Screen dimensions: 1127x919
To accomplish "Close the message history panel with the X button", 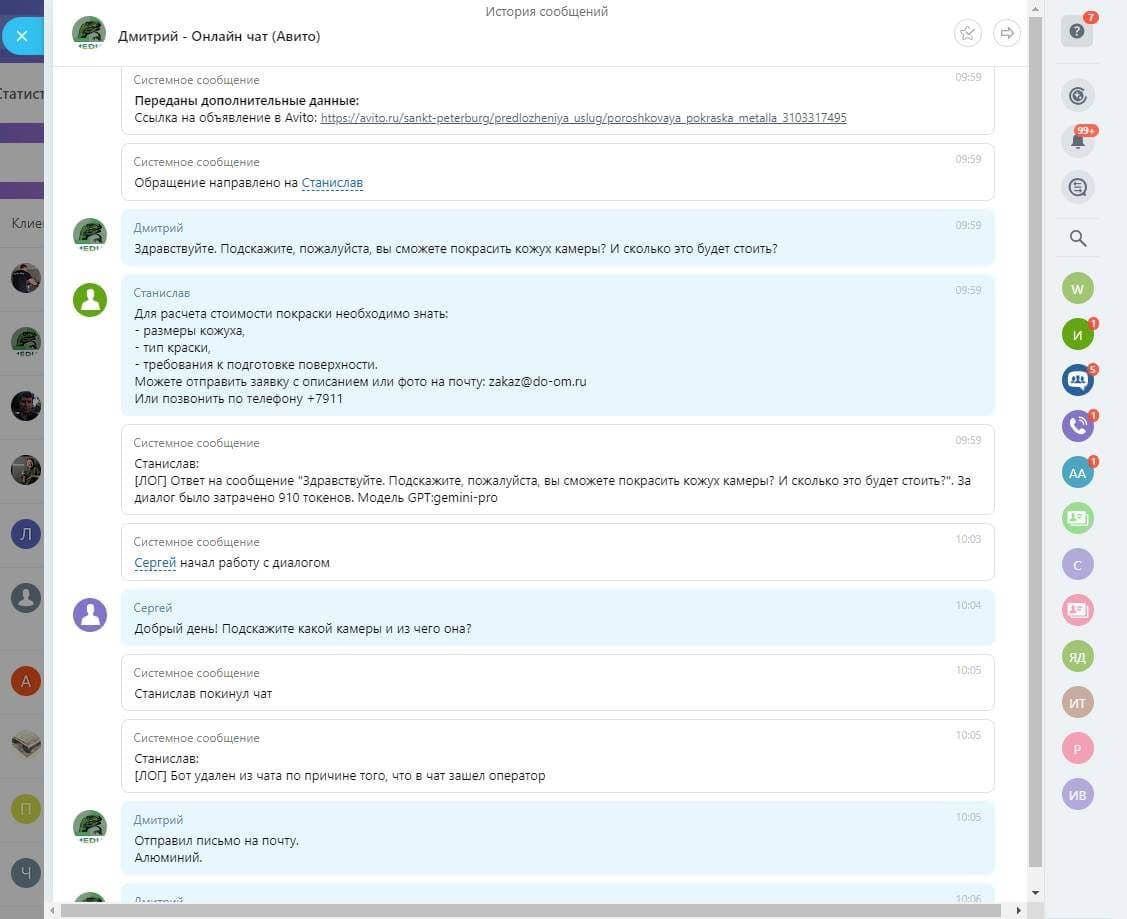I will [x=22, y=36].
